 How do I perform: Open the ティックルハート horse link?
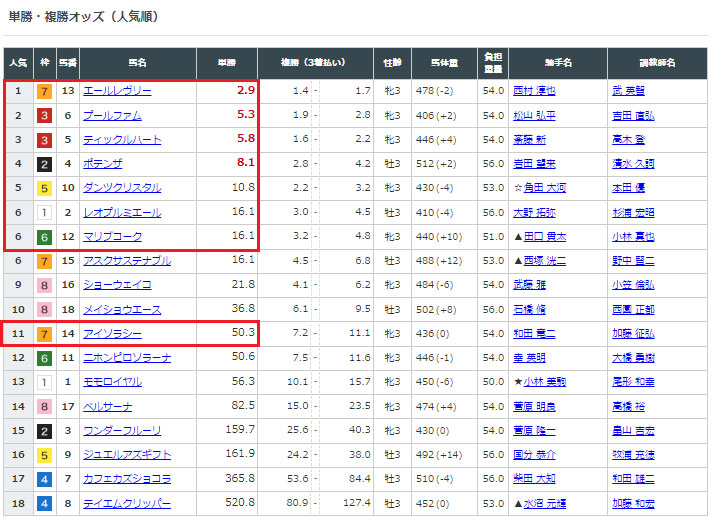(121, 140)
